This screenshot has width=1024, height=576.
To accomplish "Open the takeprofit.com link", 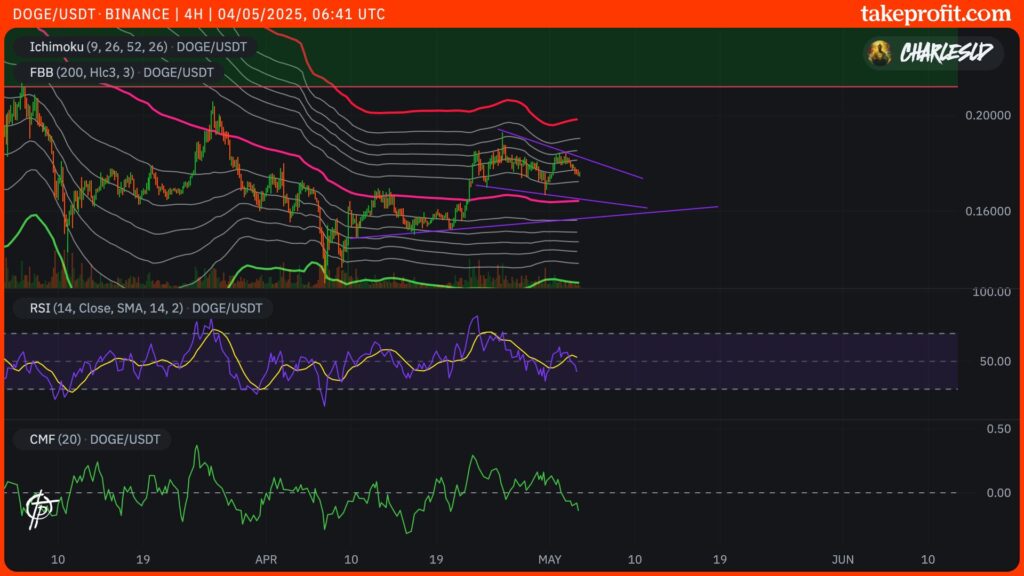I will (x=935, y=14).
